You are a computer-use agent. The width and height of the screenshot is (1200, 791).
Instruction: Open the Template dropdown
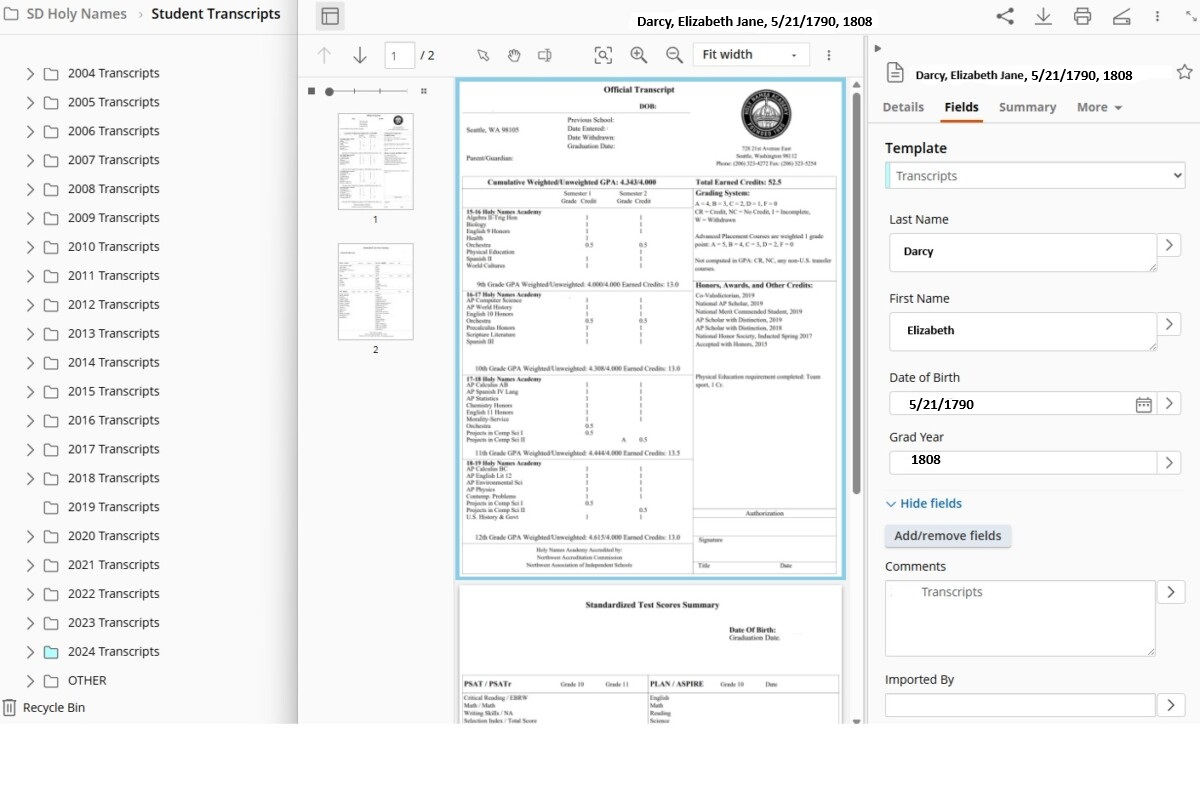1035,176
